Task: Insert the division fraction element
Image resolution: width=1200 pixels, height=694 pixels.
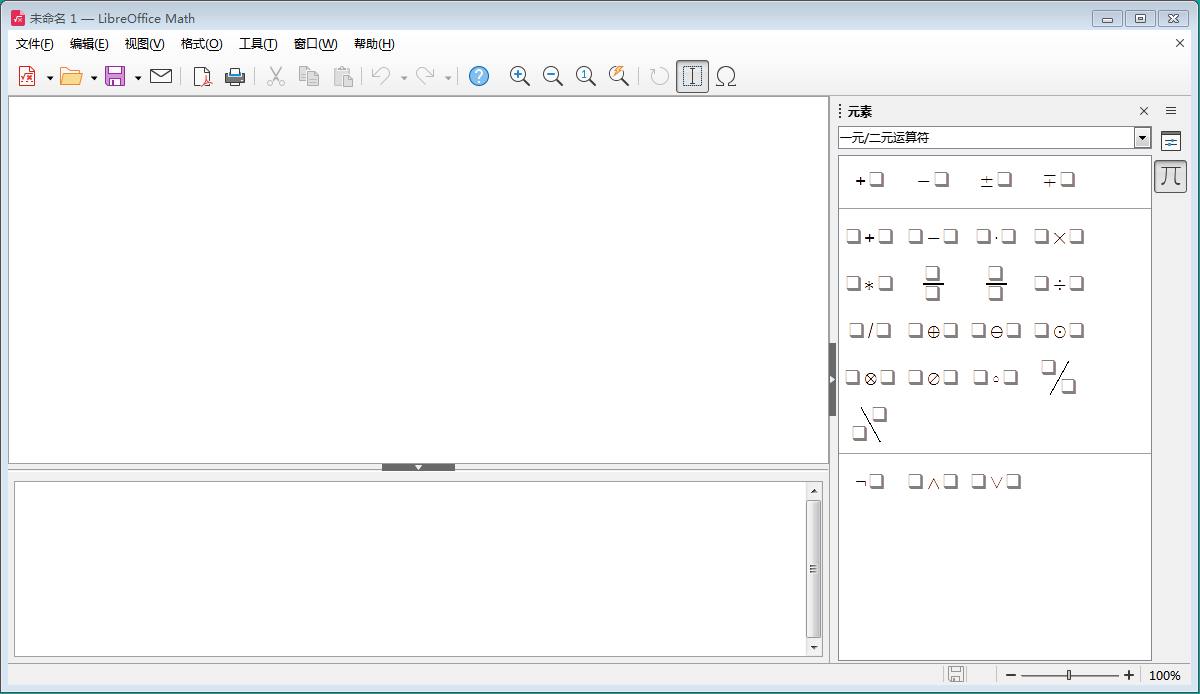Action: [x=932, y=284]
